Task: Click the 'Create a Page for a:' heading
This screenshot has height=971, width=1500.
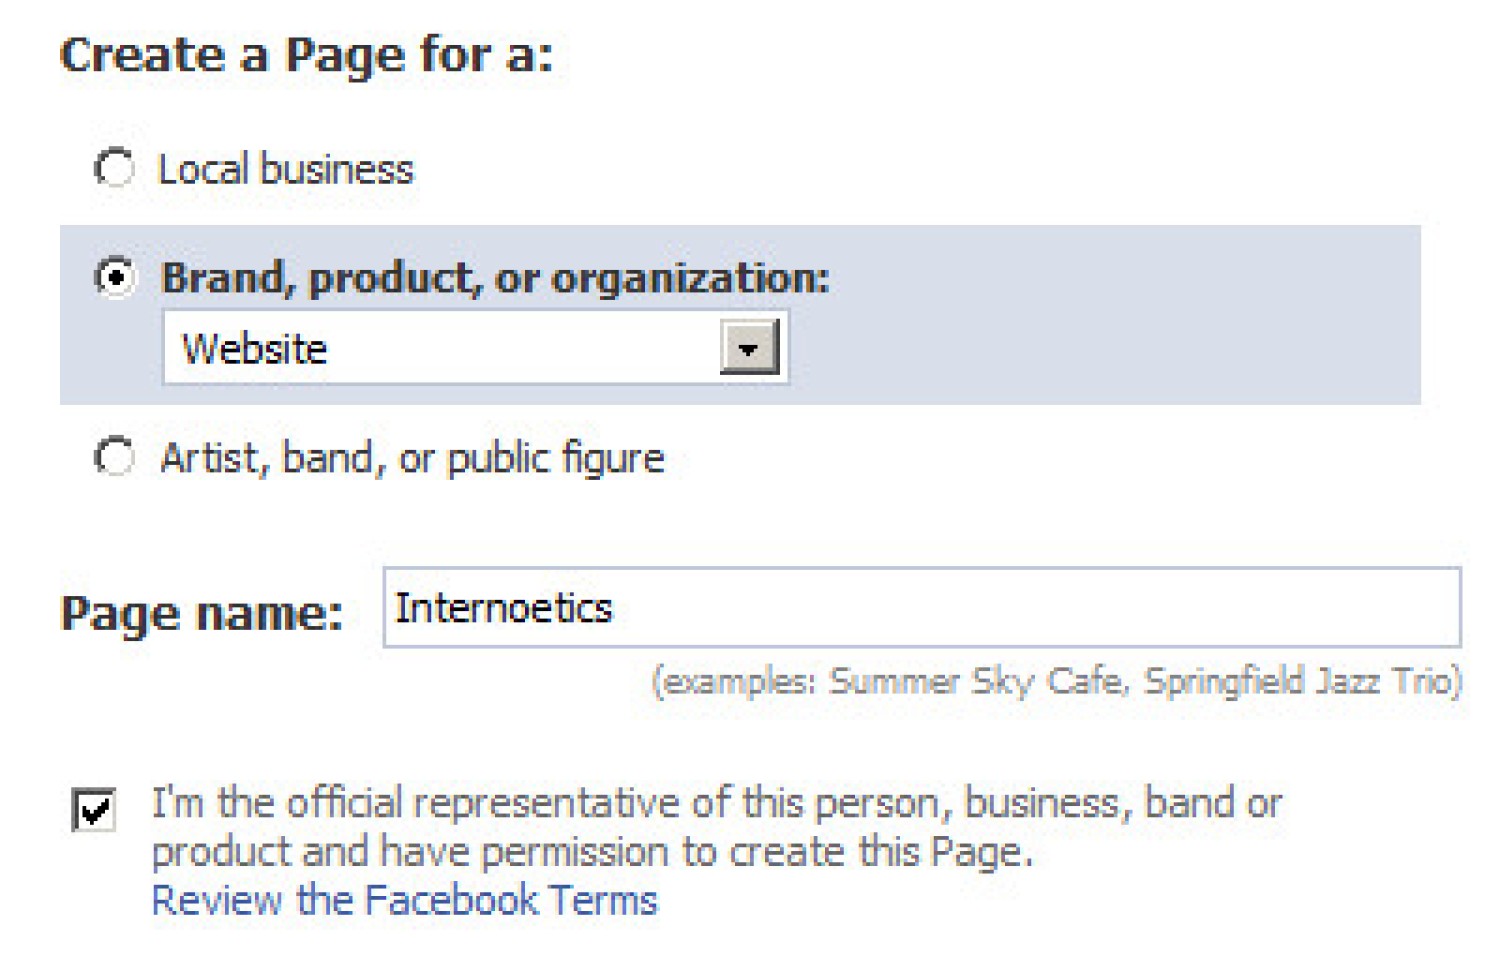Action: (x=306, y=55)
